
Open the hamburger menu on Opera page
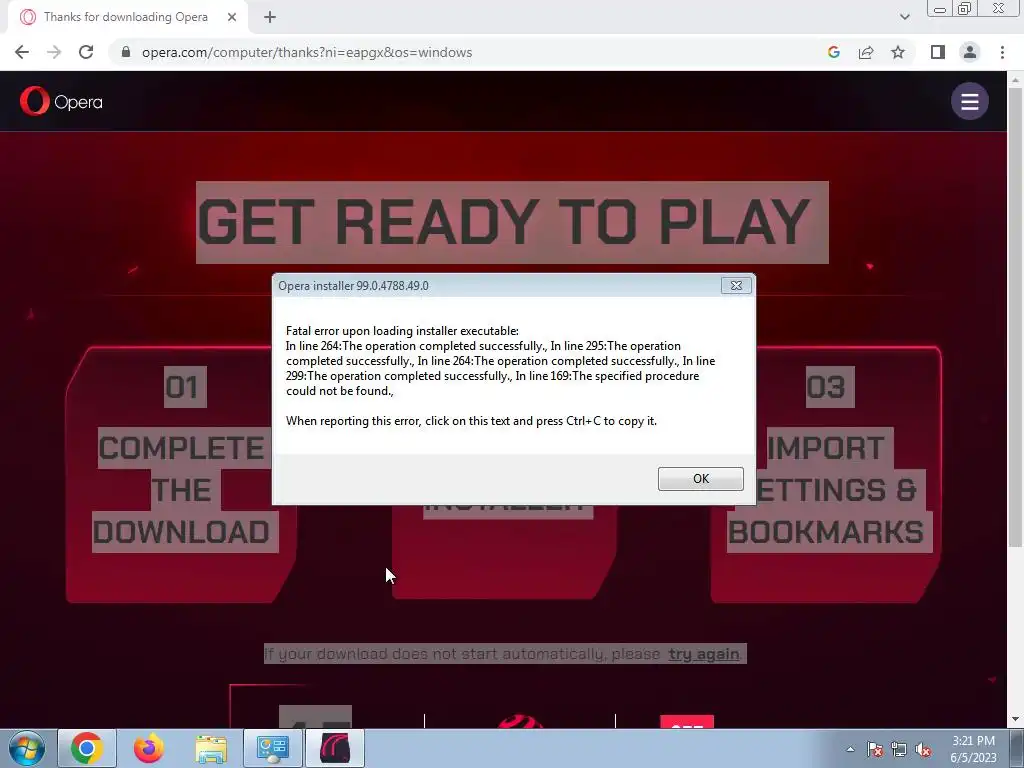tap(969, 101)
